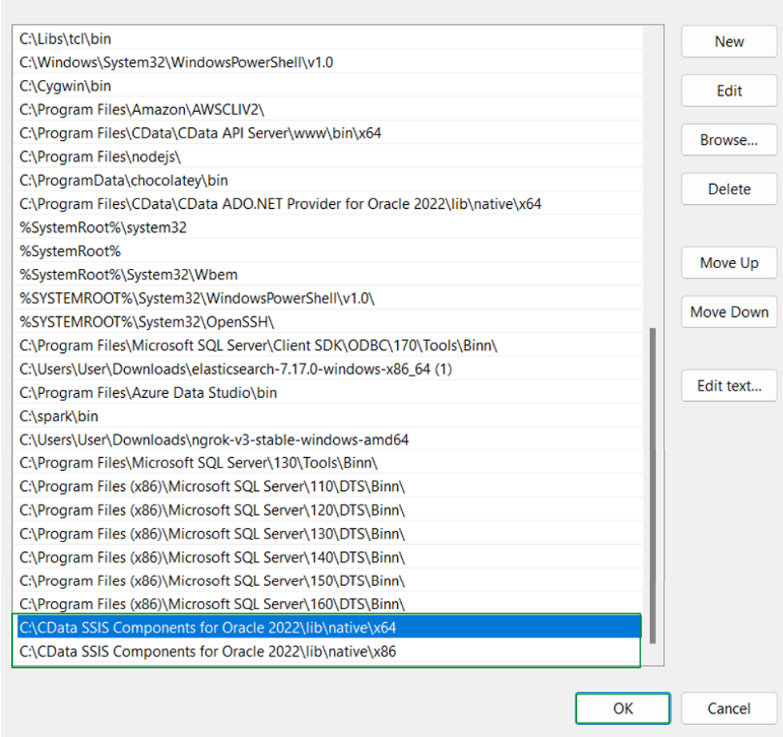Select CData ADO.NET Provider for Oracle path
783x737 pixels.
(x=328, y=204)
